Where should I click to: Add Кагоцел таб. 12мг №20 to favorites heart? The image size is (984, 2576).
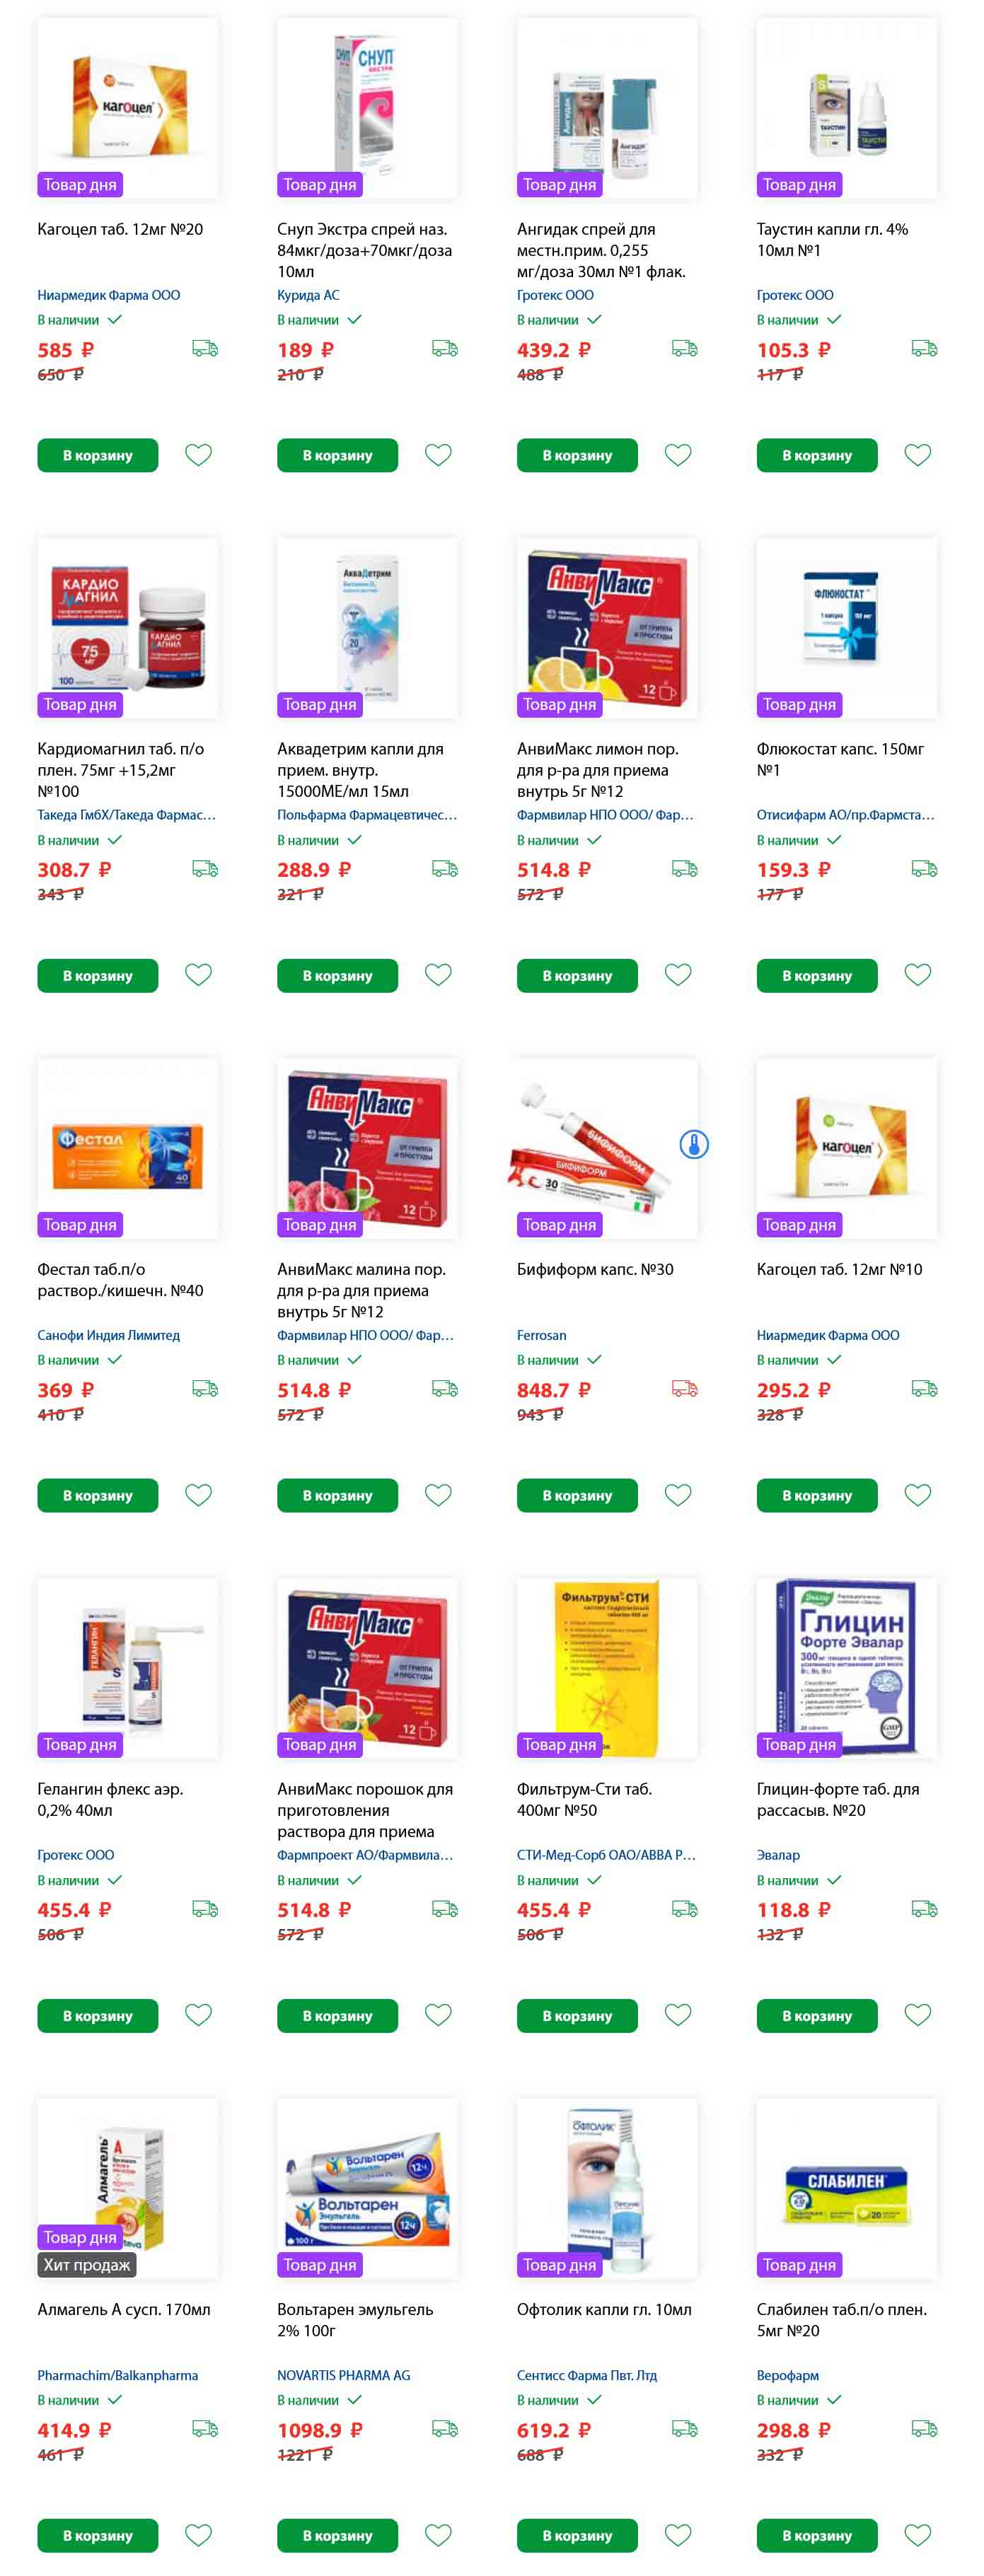(198, 455)
